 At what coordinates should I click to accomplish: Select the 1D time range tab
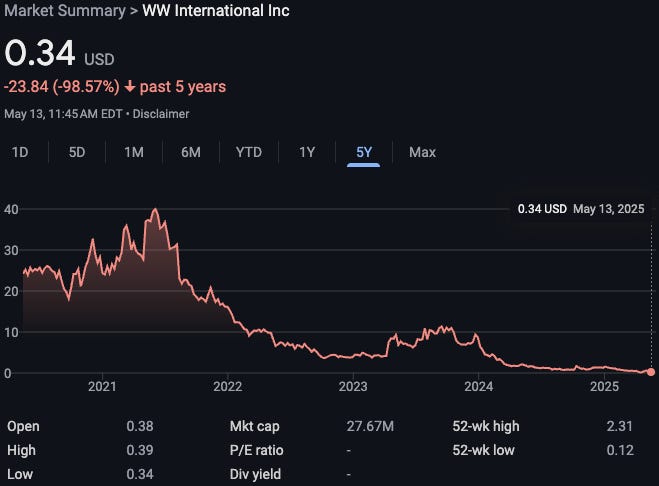(x=20, y=152)
